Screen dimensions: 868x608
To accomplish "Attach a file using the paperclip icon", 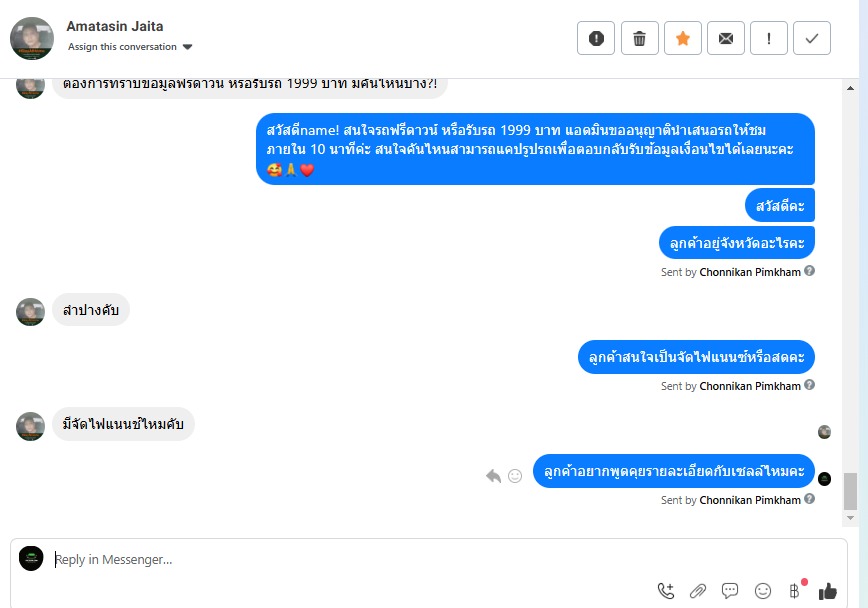I will coord(698,591).
